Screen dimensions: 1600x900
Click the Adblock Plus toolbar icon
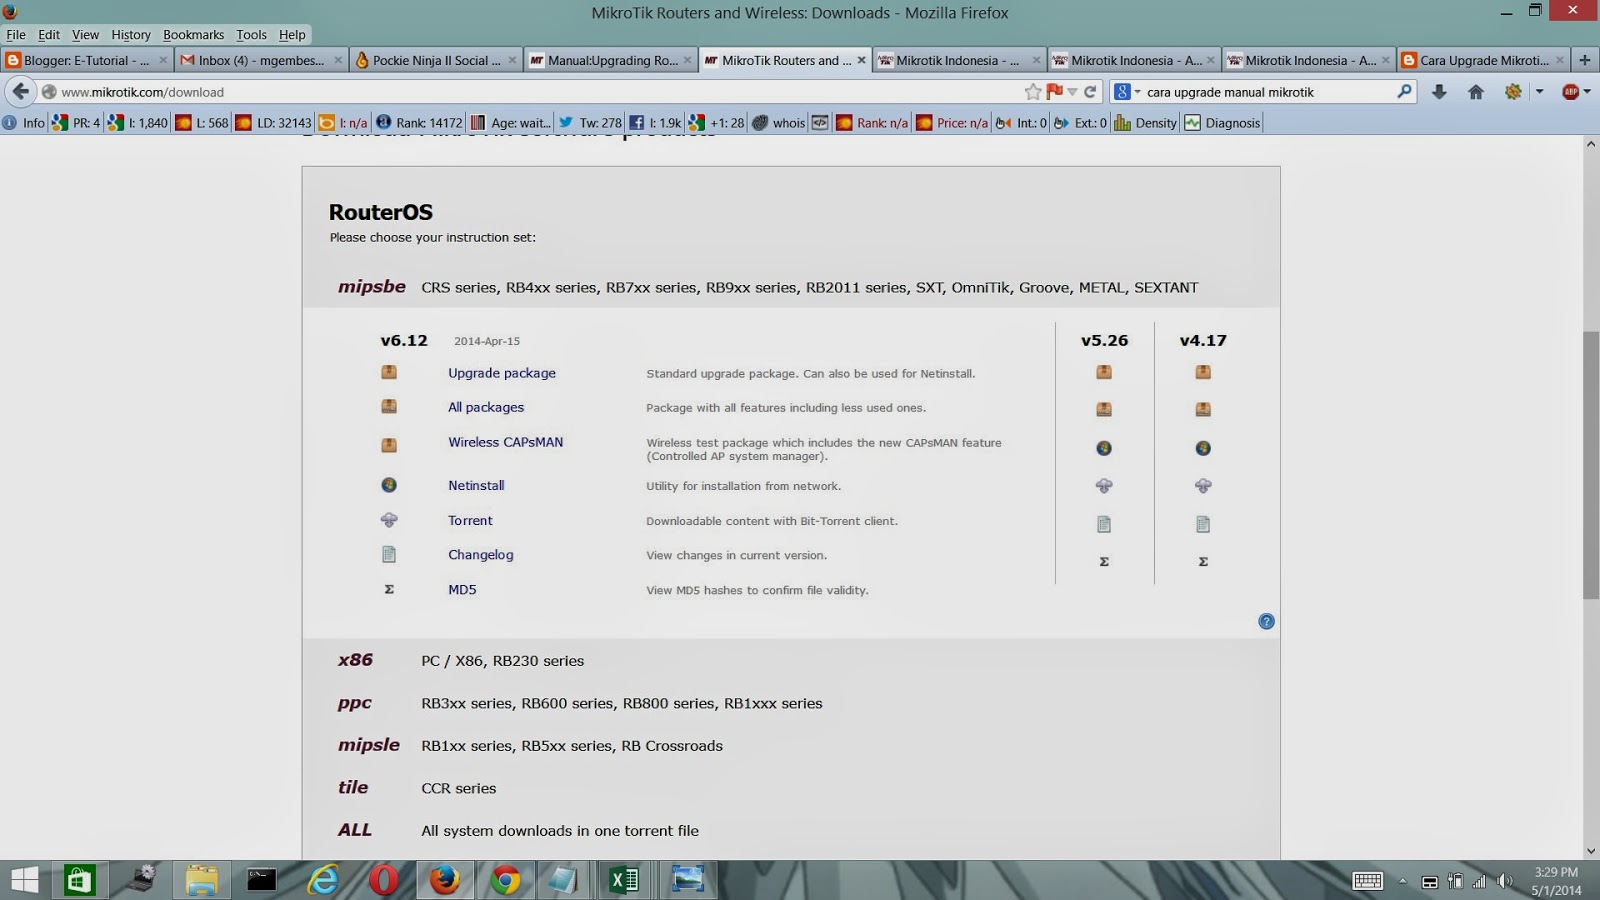coord(1570,91)
